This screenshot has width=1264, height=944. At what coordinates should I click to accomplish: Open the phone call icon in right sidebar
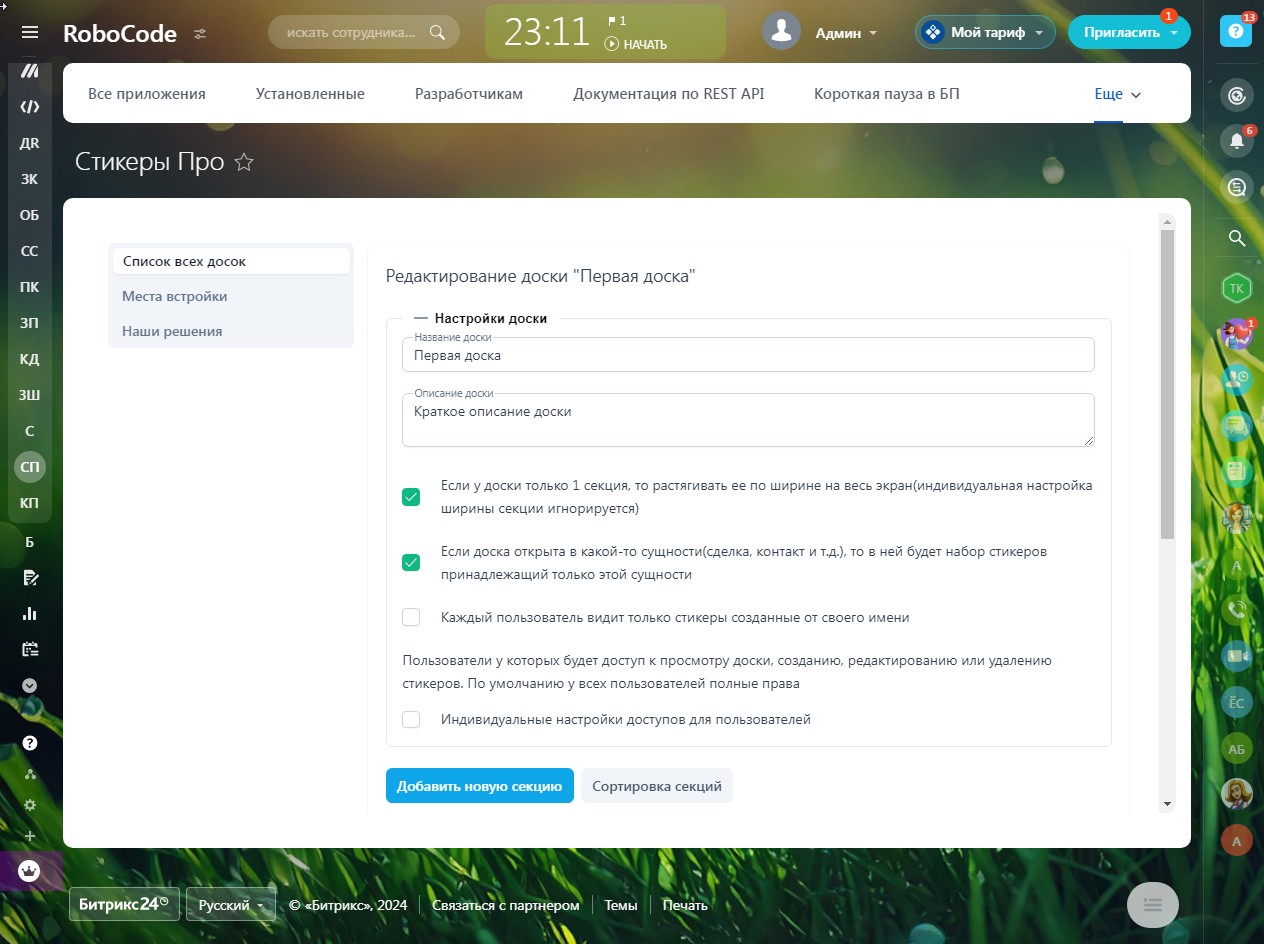pyautogui.click(x=1237, y=609)
